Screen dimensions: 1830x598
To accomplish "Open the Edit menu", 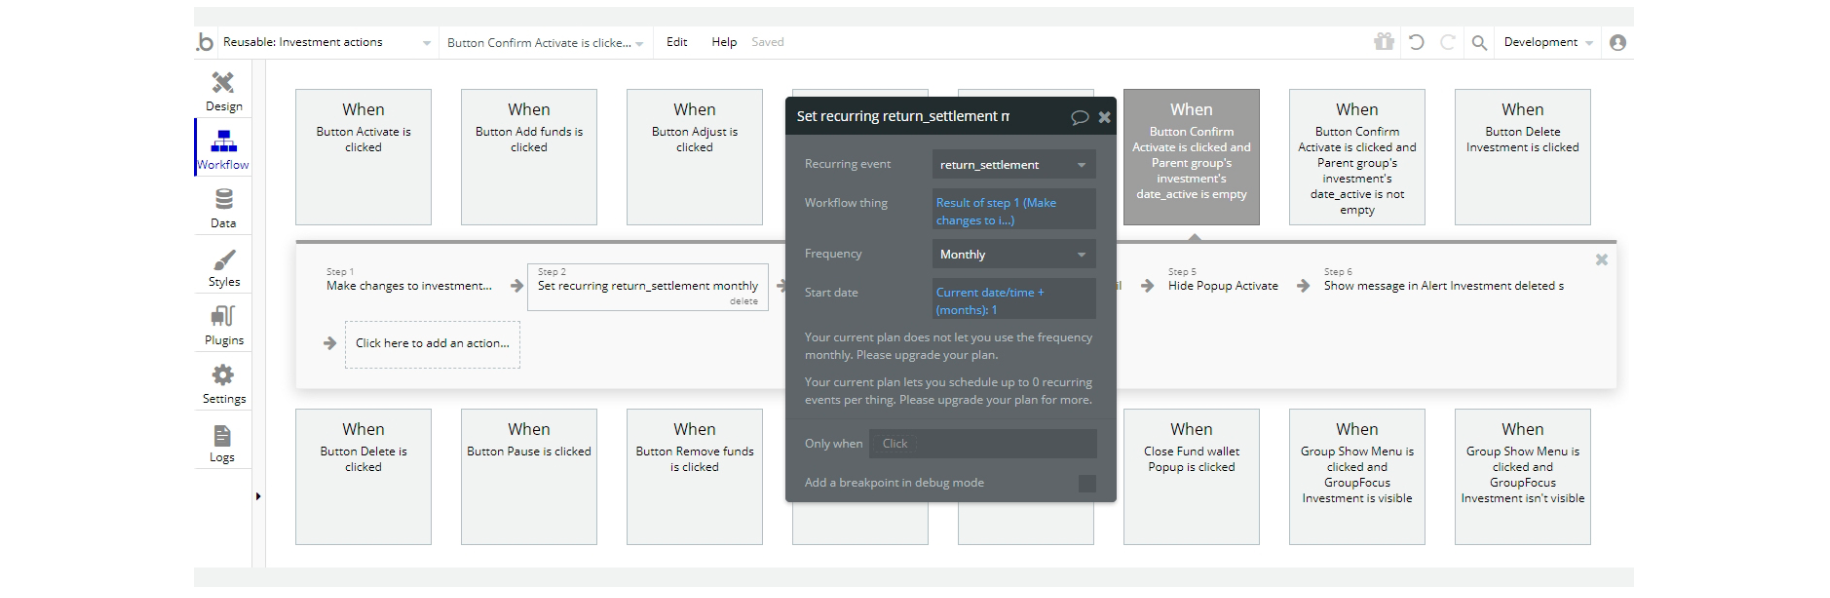I will [677, 42].
